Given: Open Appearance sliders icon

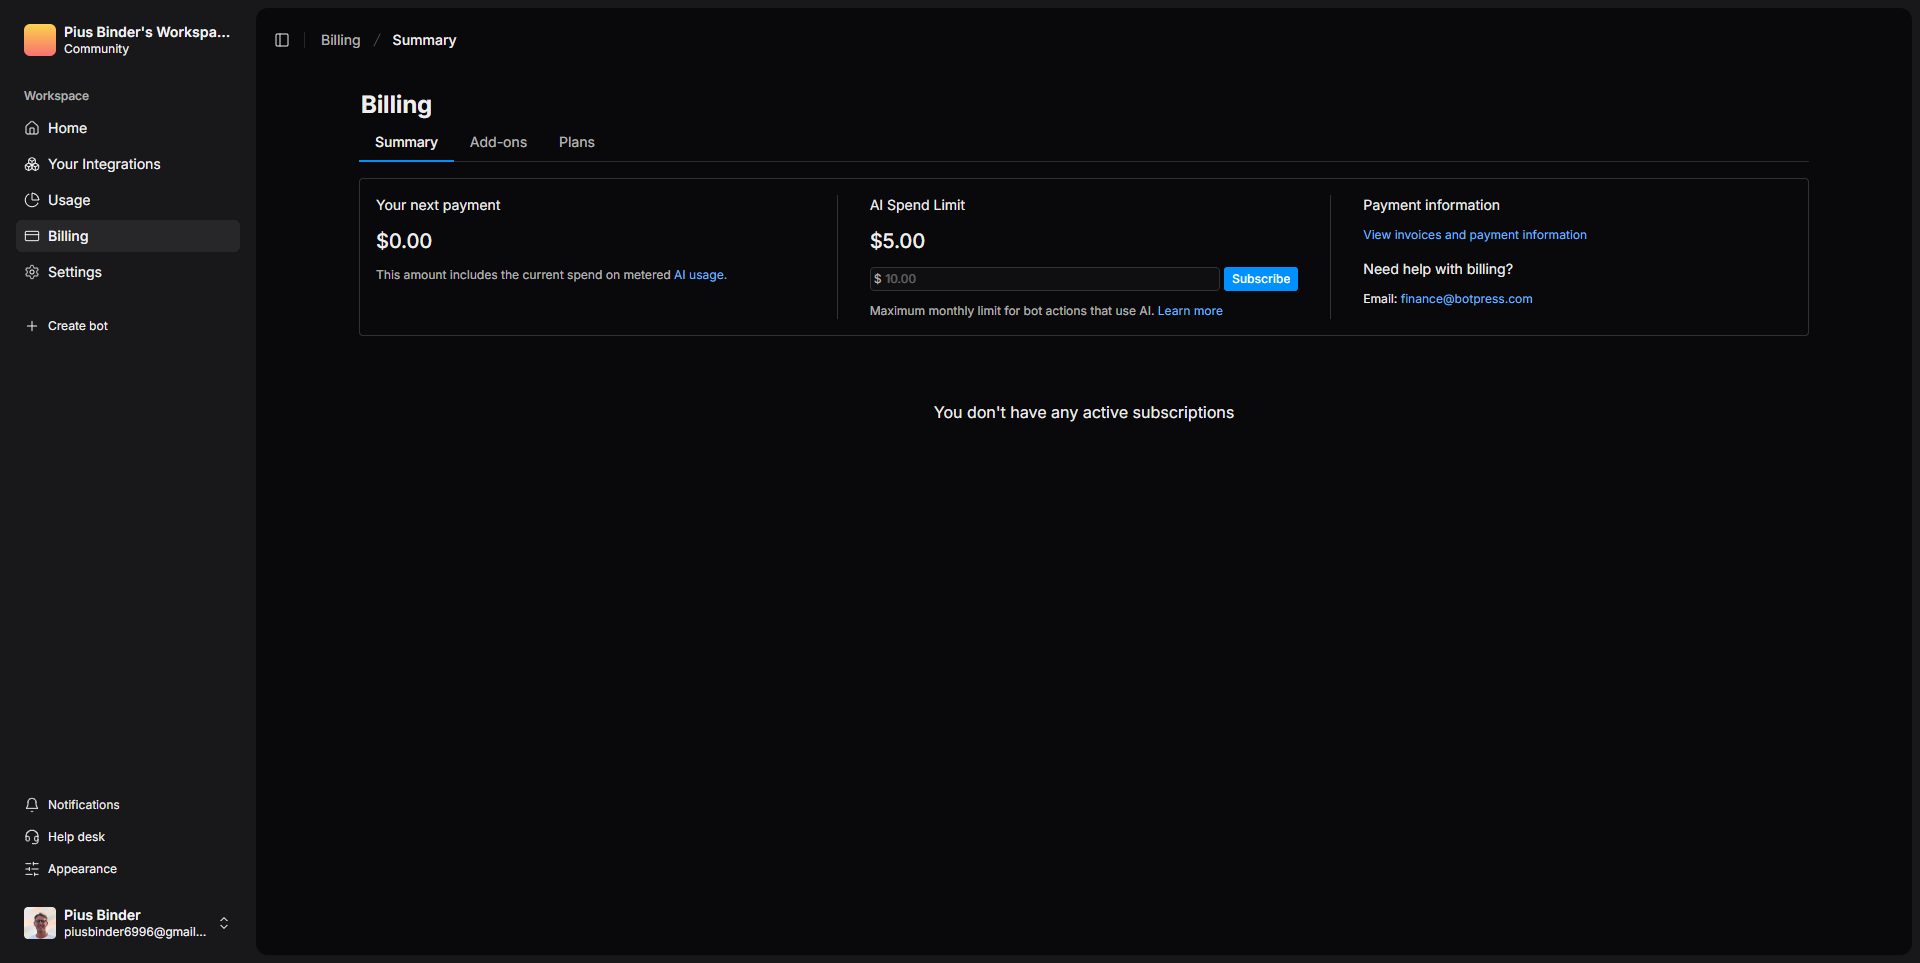Looking at the screenshot, I should (32, 869).
